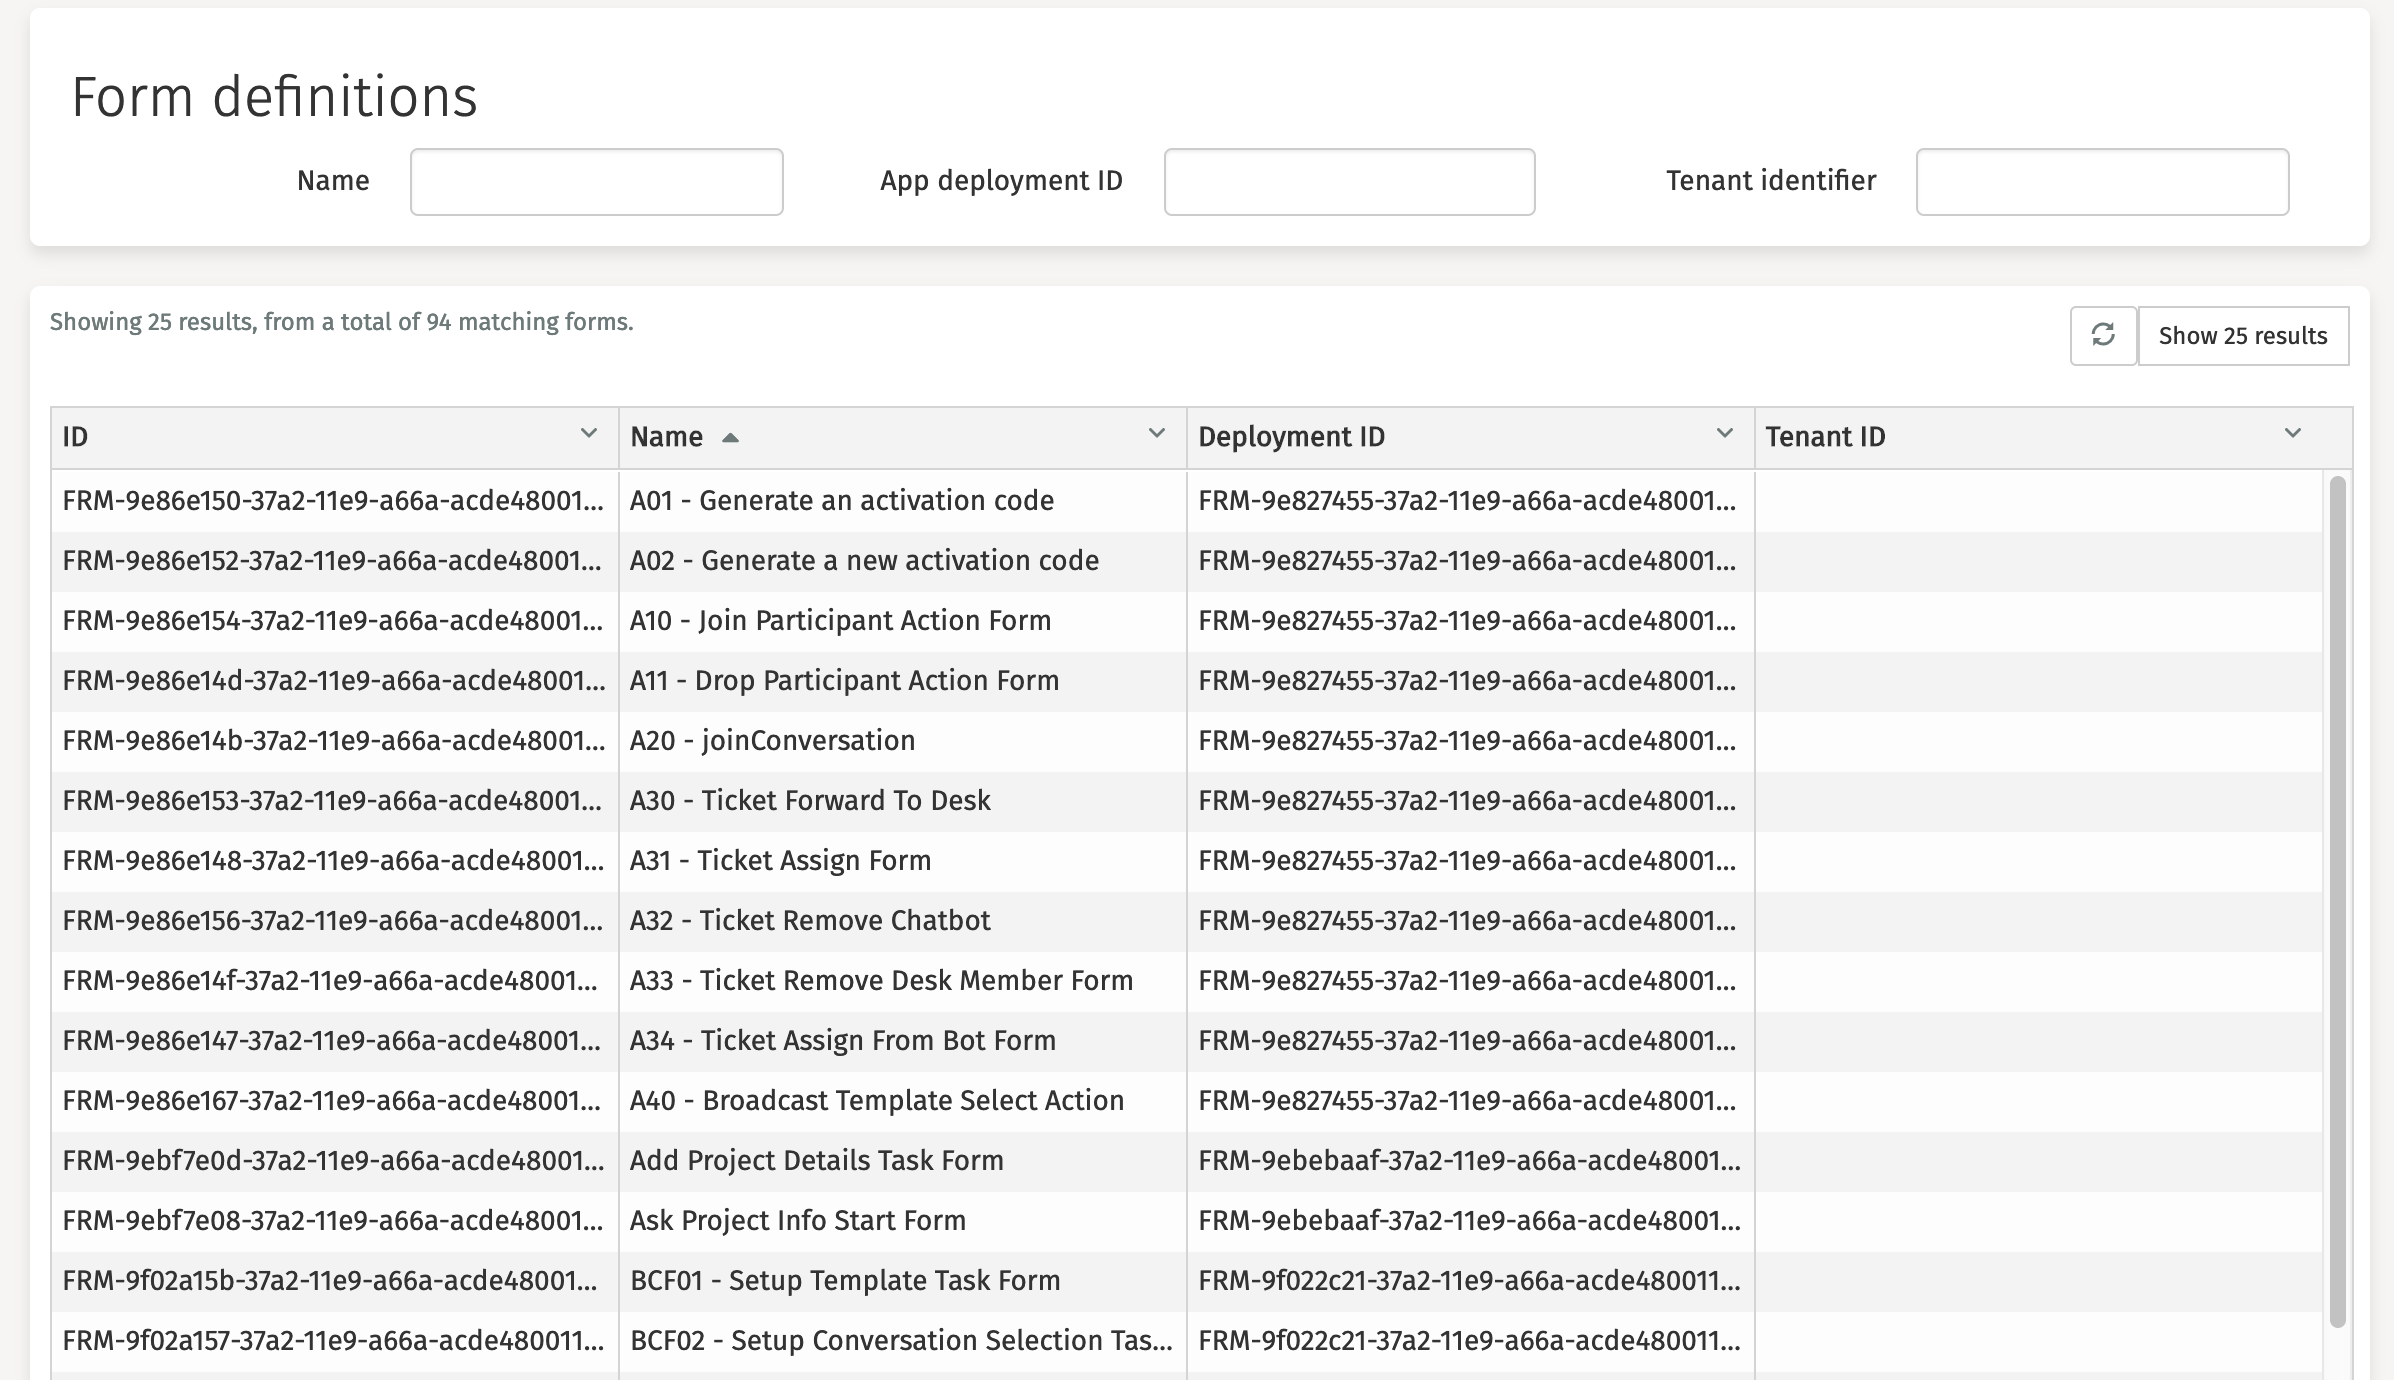Open the Deployment ID column dropdown chevron
2394x1380 pixels.
[1725, 434]
